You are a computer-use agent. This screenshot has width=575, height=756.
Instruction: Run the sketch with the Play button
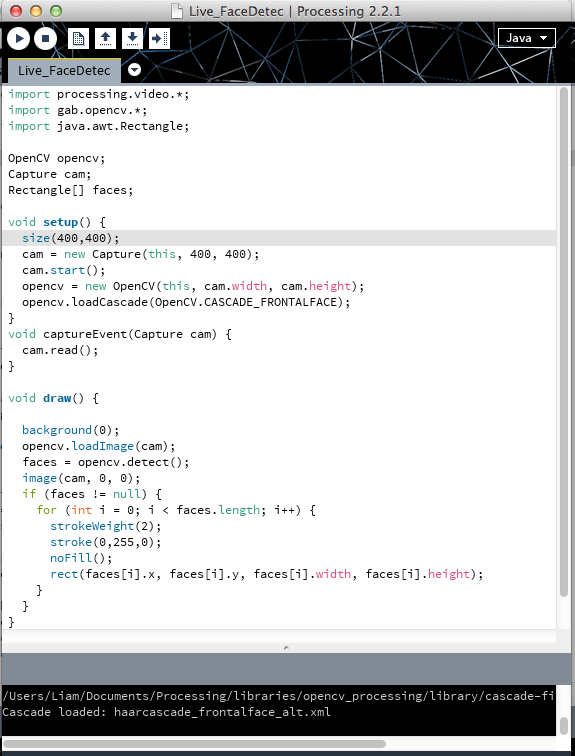coord(19,39)
